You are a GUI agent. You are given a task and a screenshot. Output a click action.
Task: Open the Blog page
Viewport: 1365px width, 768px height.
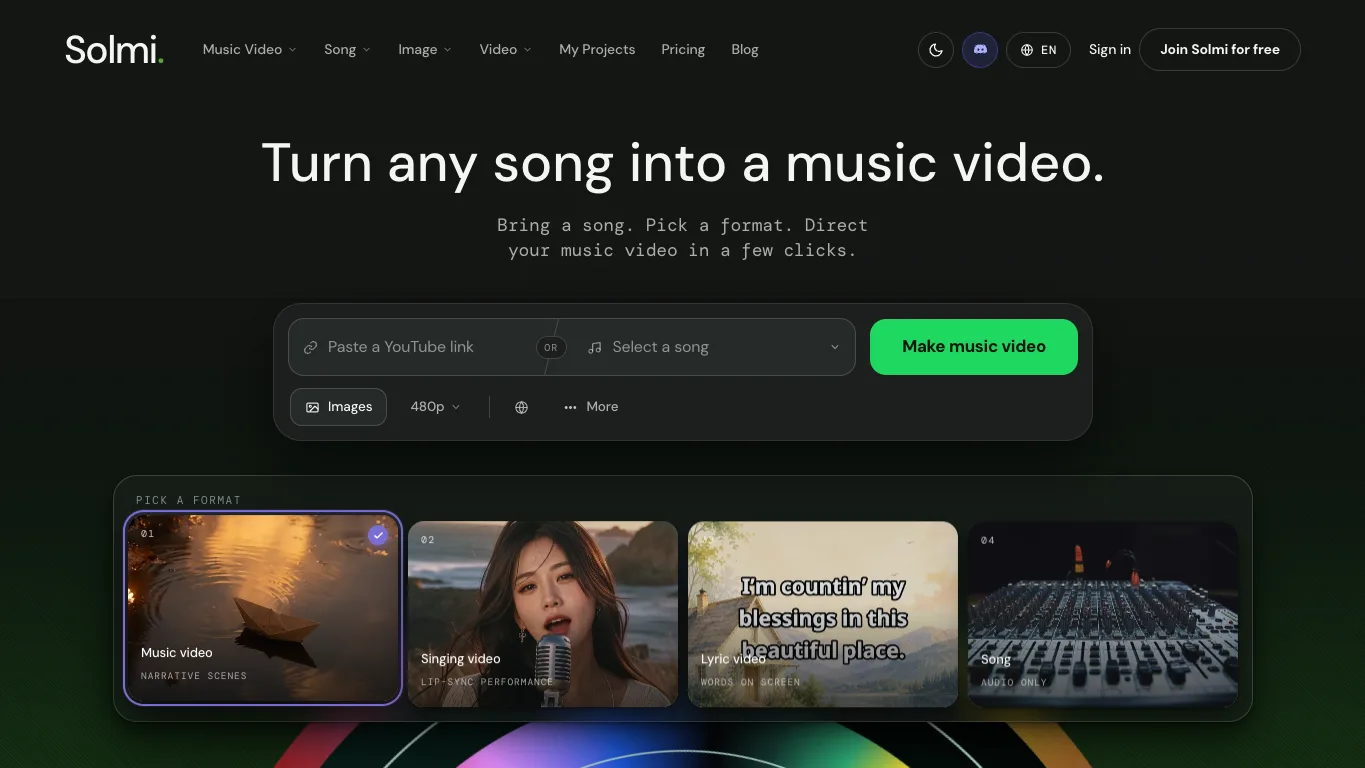[745, 49]
